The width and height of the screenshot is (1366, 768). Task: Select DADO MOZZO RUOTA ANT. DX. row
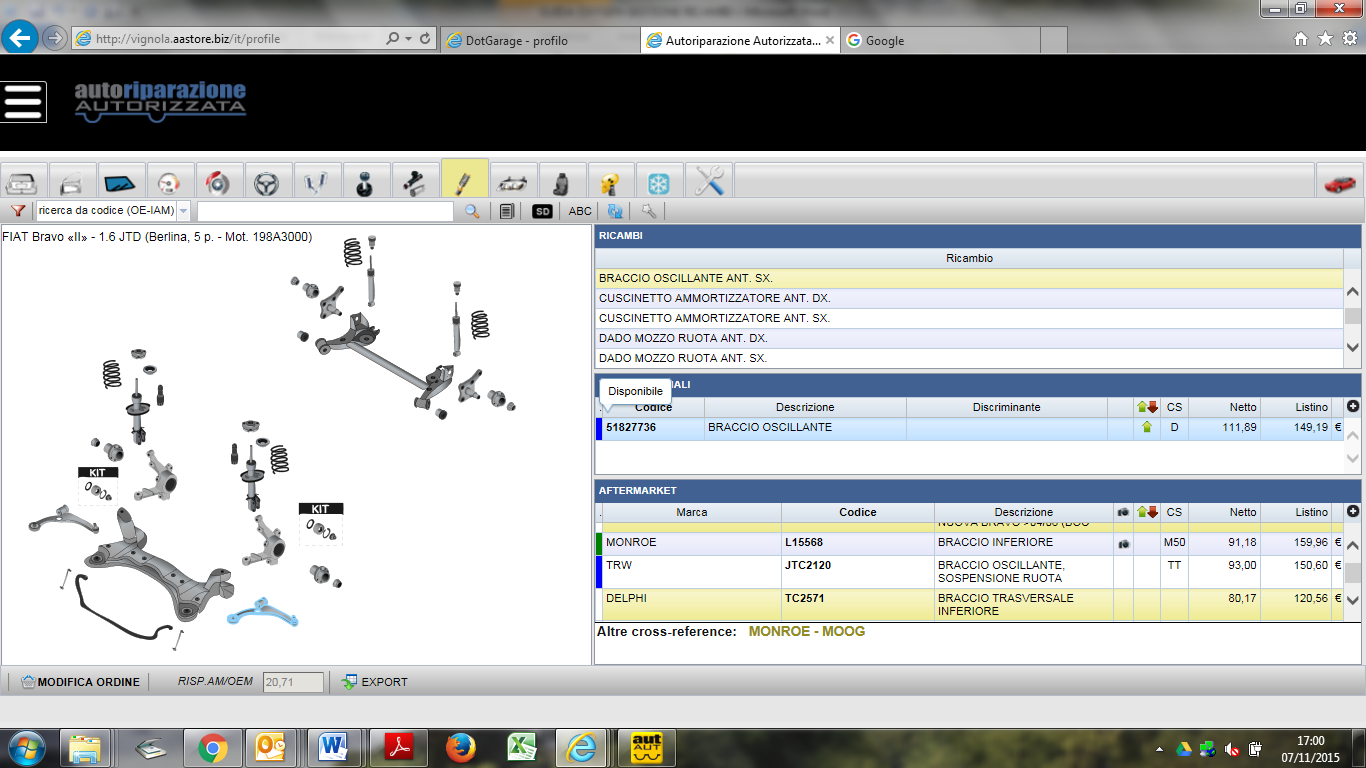(x=969, y=338)
